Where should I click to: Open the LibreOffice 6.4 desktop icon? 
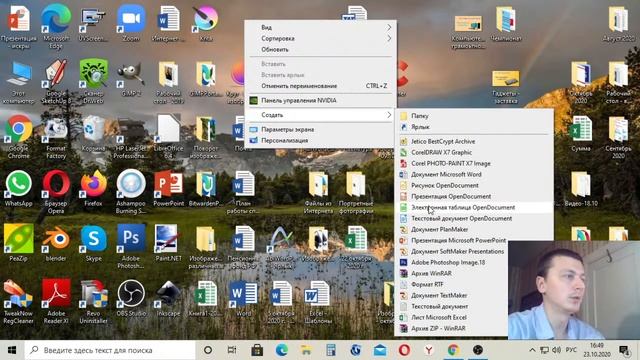click(x=169, y=136)
